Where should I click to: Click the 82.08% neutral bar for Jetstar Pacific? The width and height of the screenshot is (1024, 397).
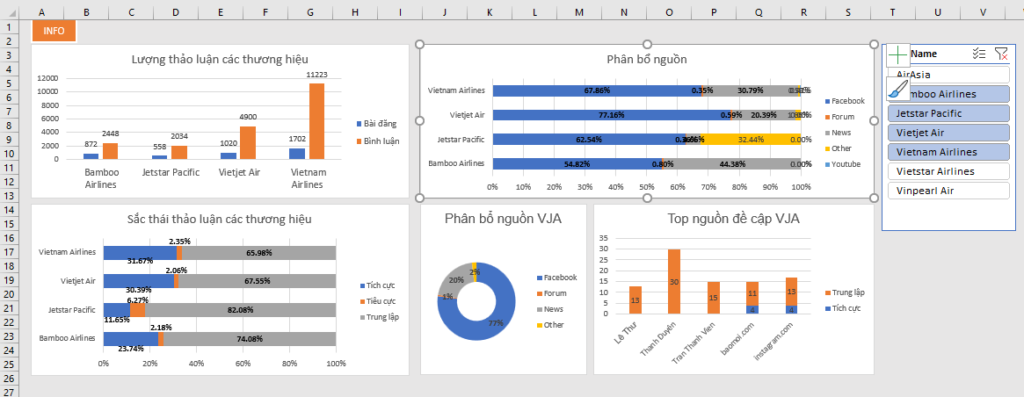tap(240, 310)
